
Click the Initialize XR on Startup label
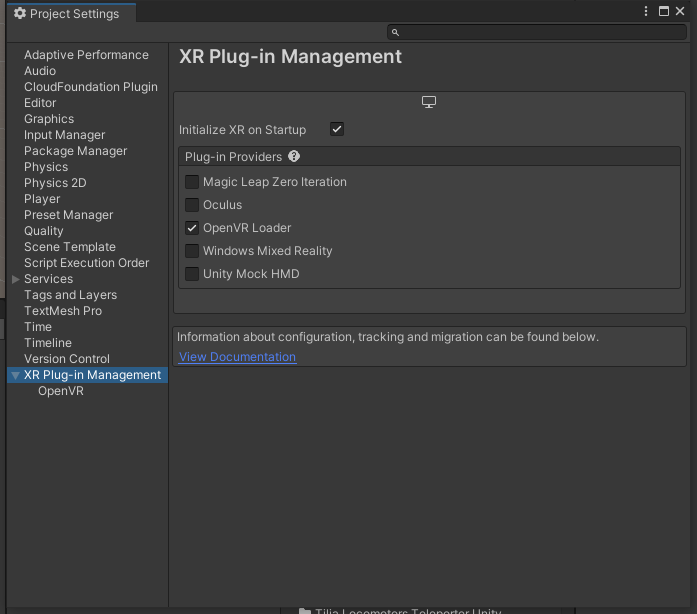click(x=242, y=130)
